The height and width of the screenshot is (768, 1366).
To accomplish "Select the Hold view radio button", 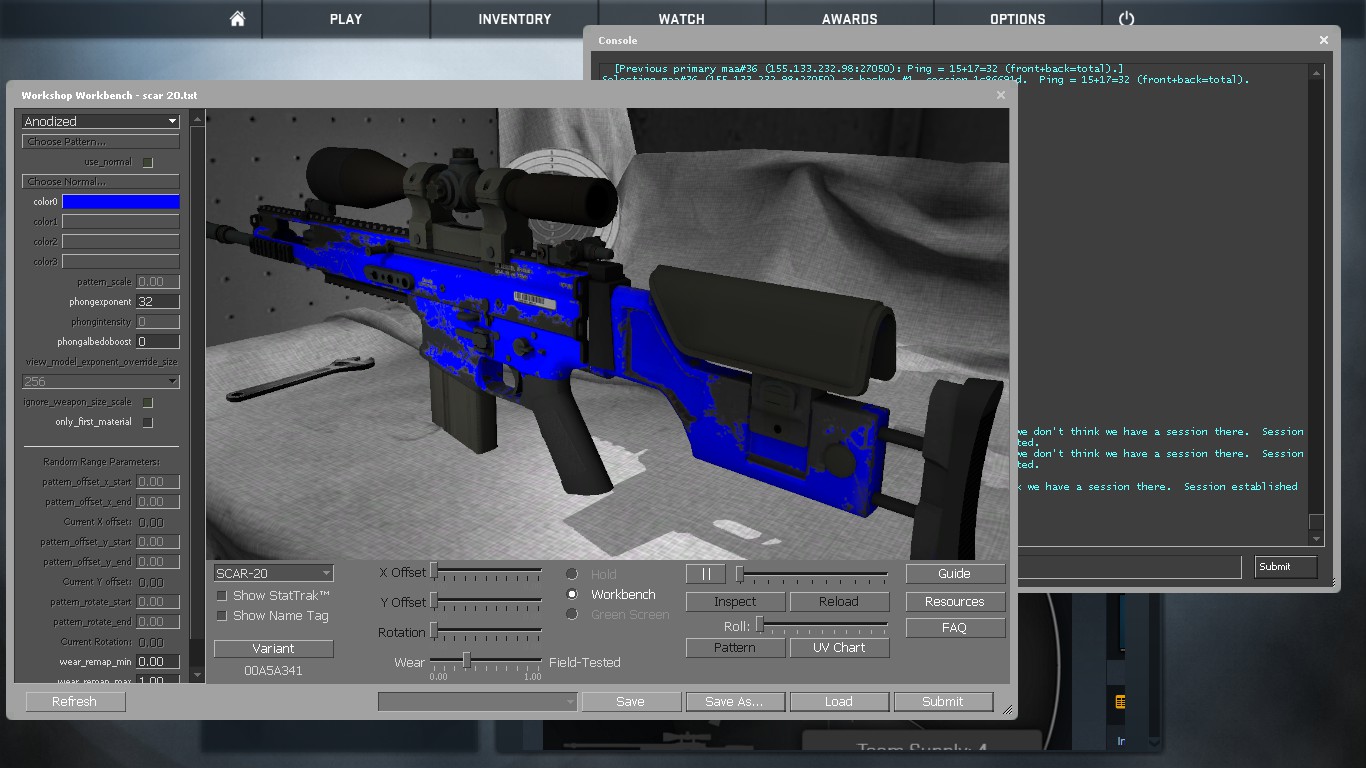I will 572,574.
